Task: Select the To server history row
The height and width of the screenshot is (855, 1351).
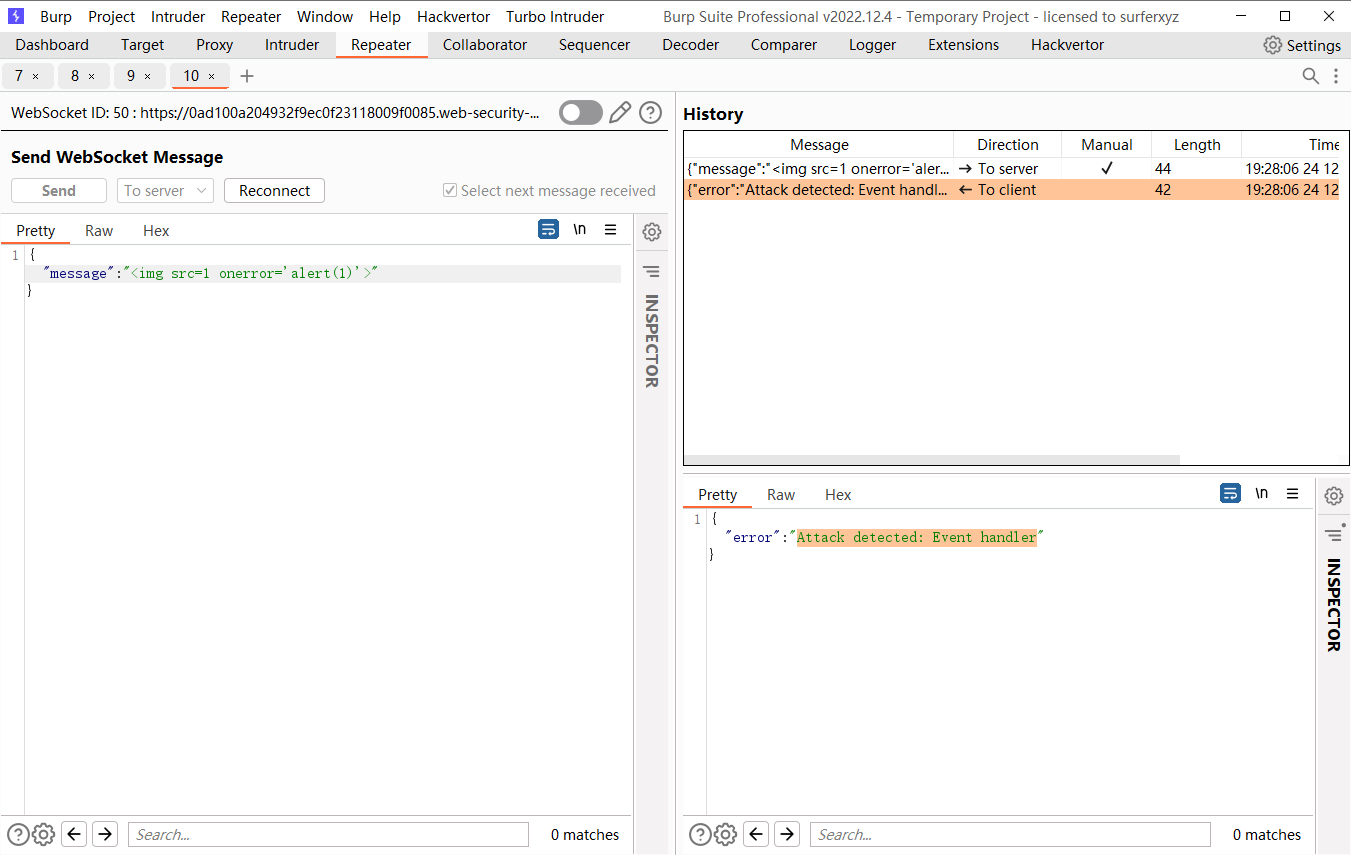Action: point(1012,169)
